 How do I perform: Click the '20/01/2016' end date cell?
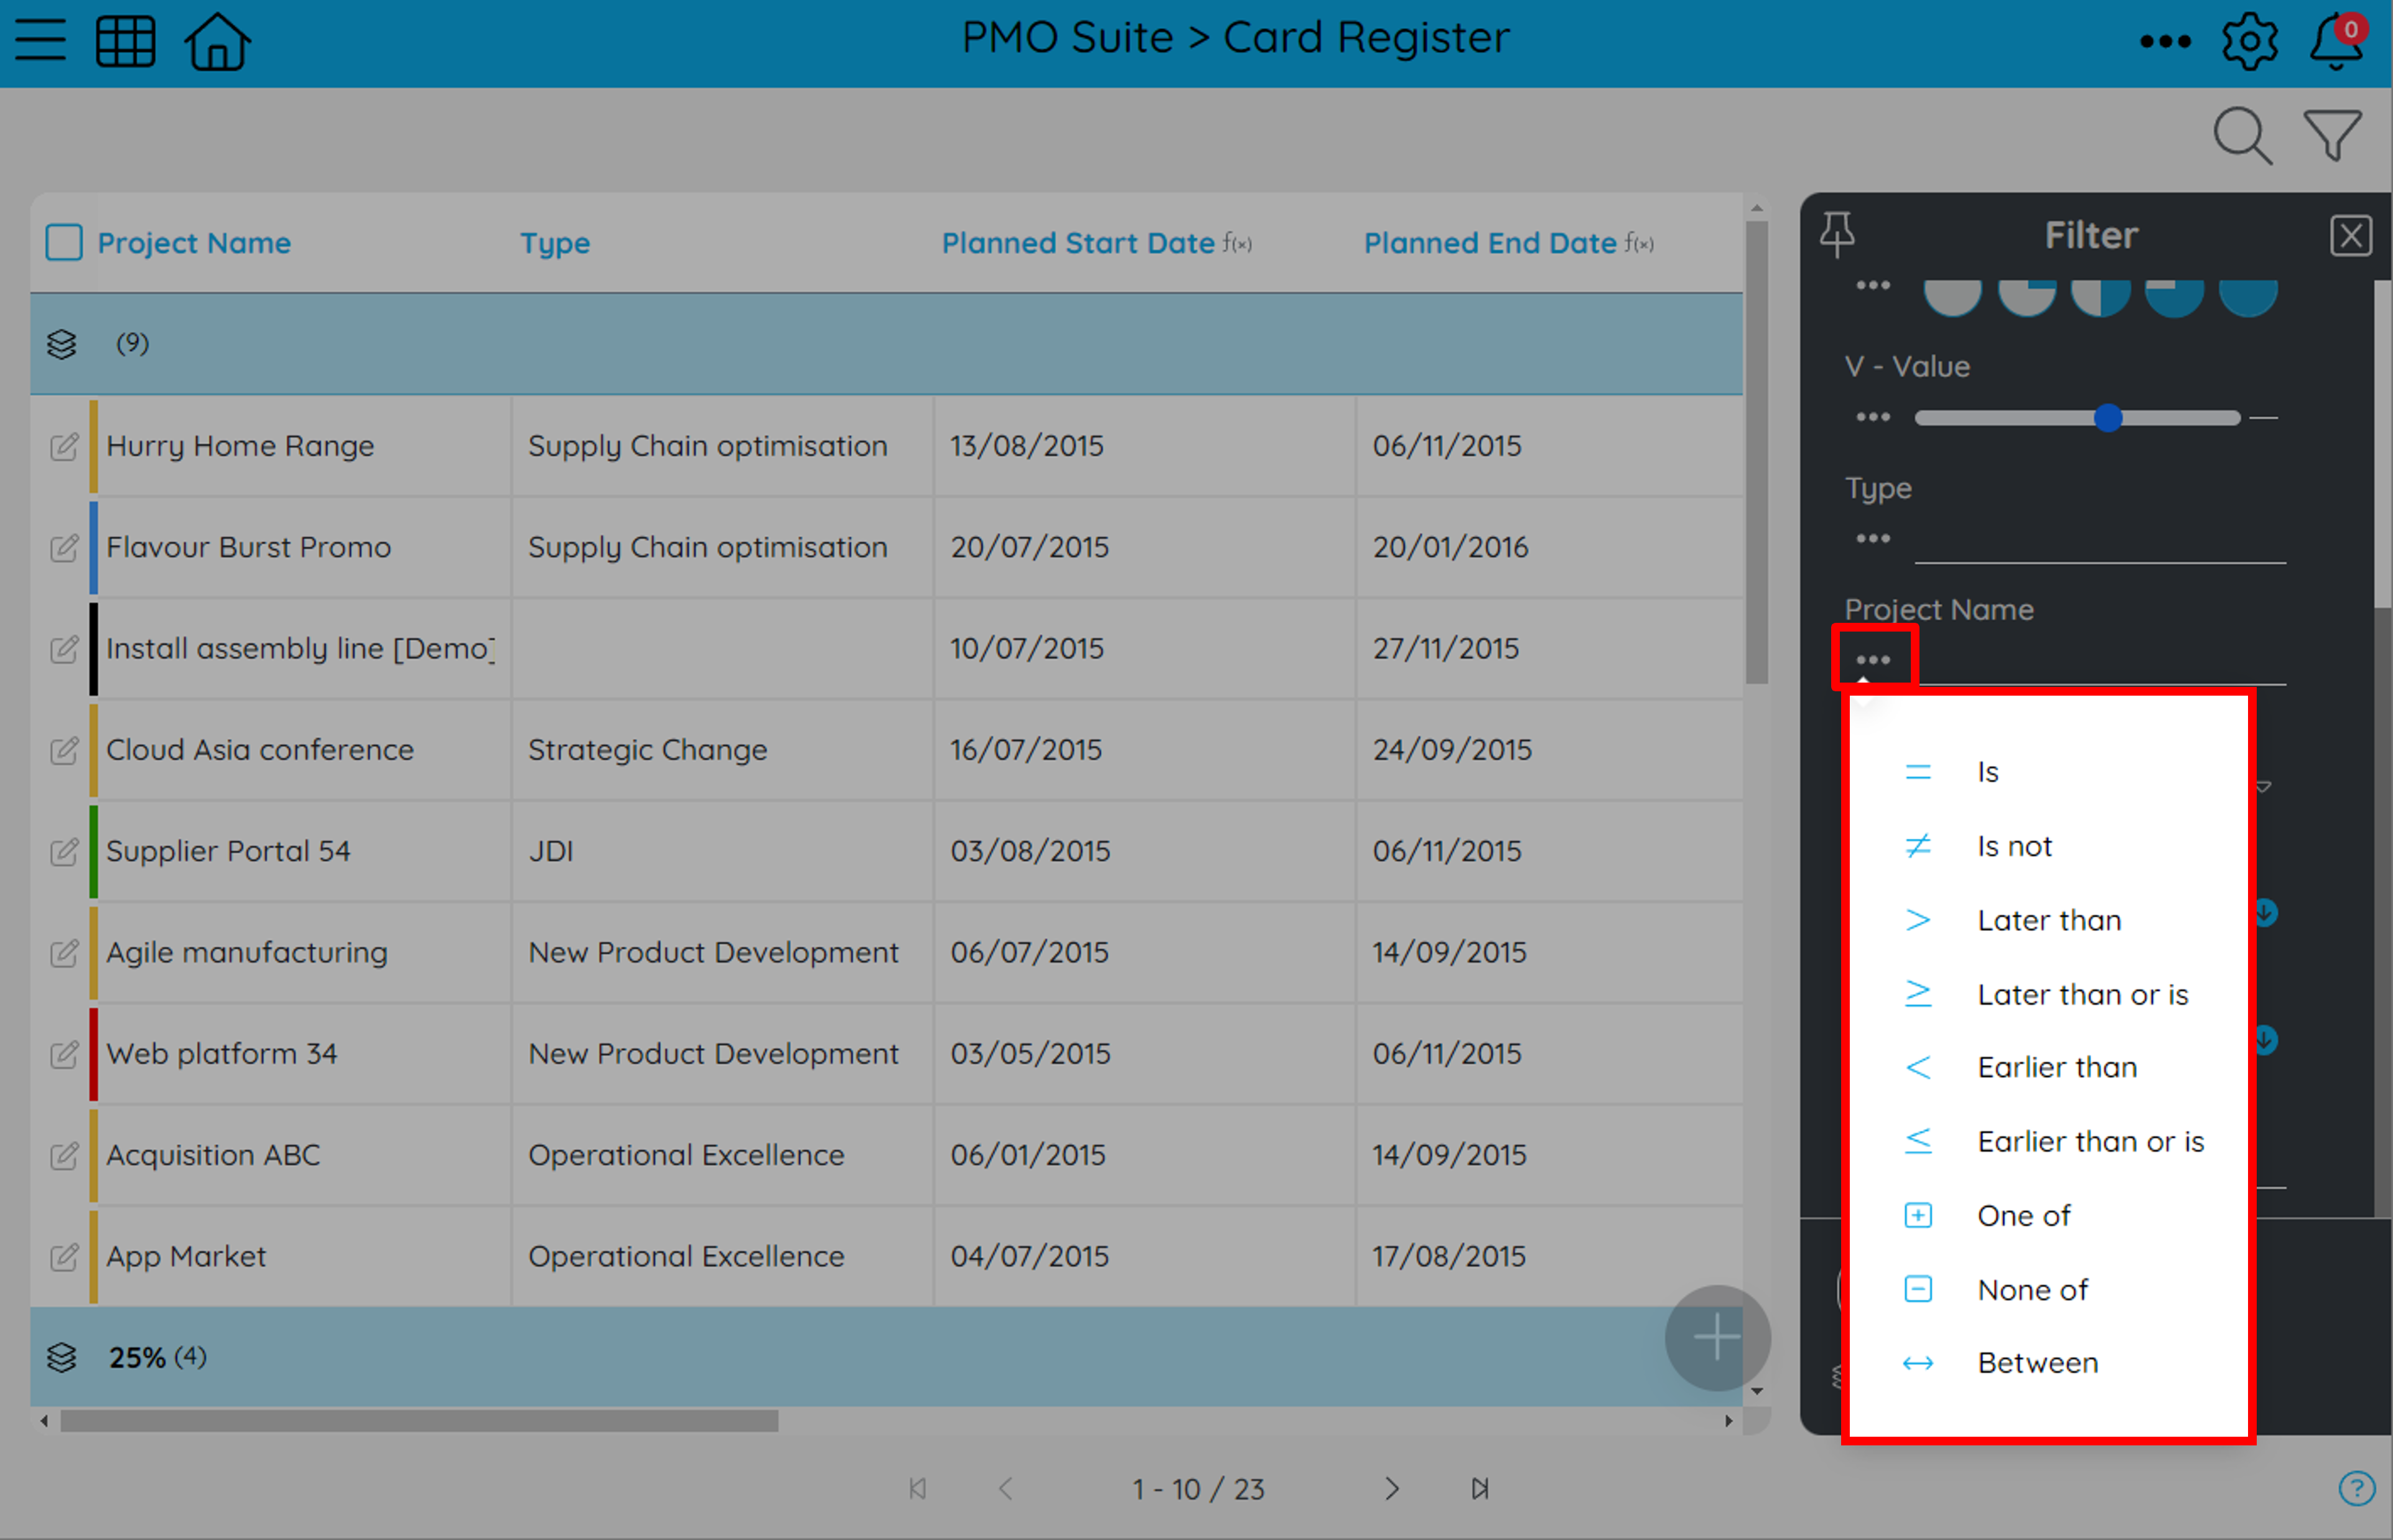click(x=1548, y=547)
